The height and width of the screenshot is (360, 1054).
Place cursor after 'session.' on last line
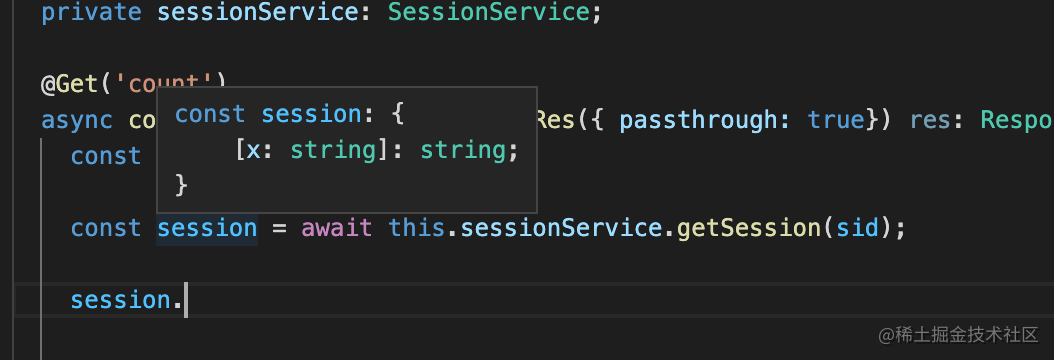click(x=186, y=300)
